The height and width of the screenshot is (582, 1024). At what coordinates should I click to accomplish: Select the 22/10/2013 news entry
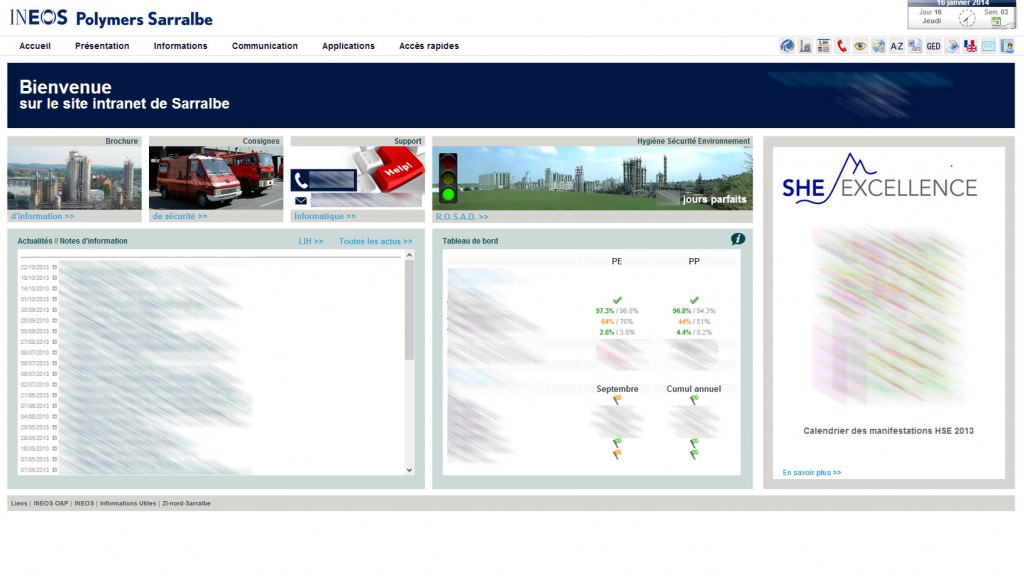(38, 267)
